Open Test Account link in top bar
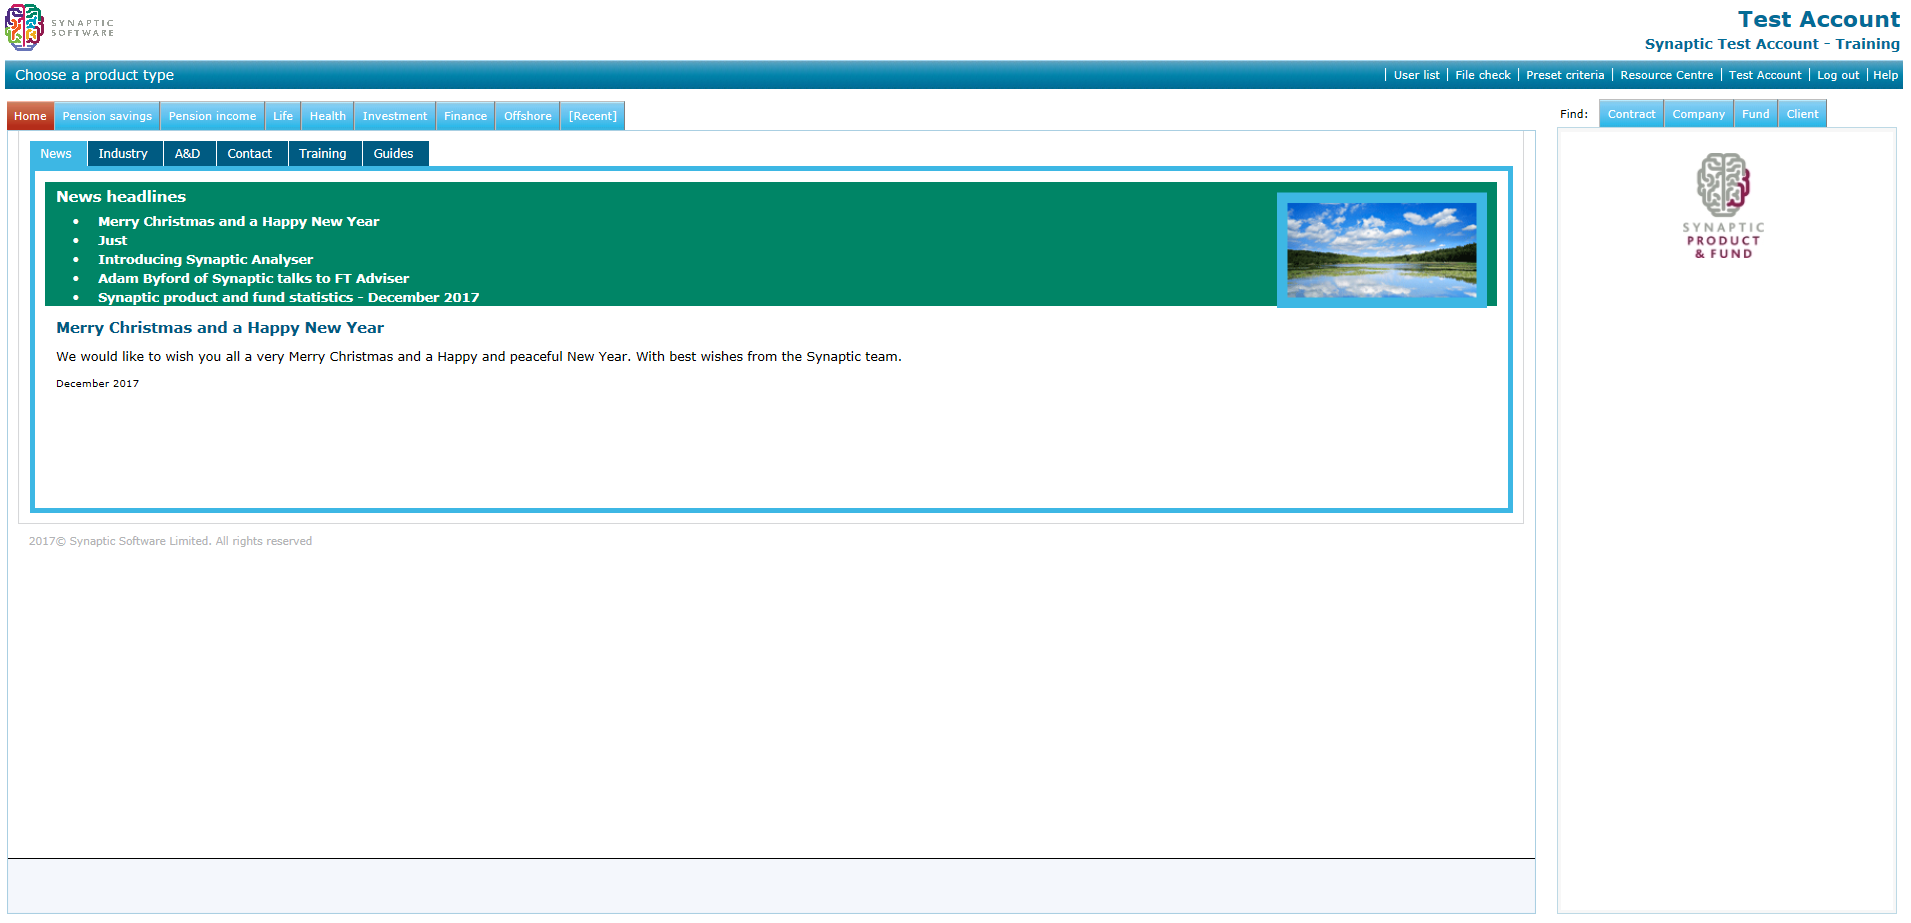 1765,75
